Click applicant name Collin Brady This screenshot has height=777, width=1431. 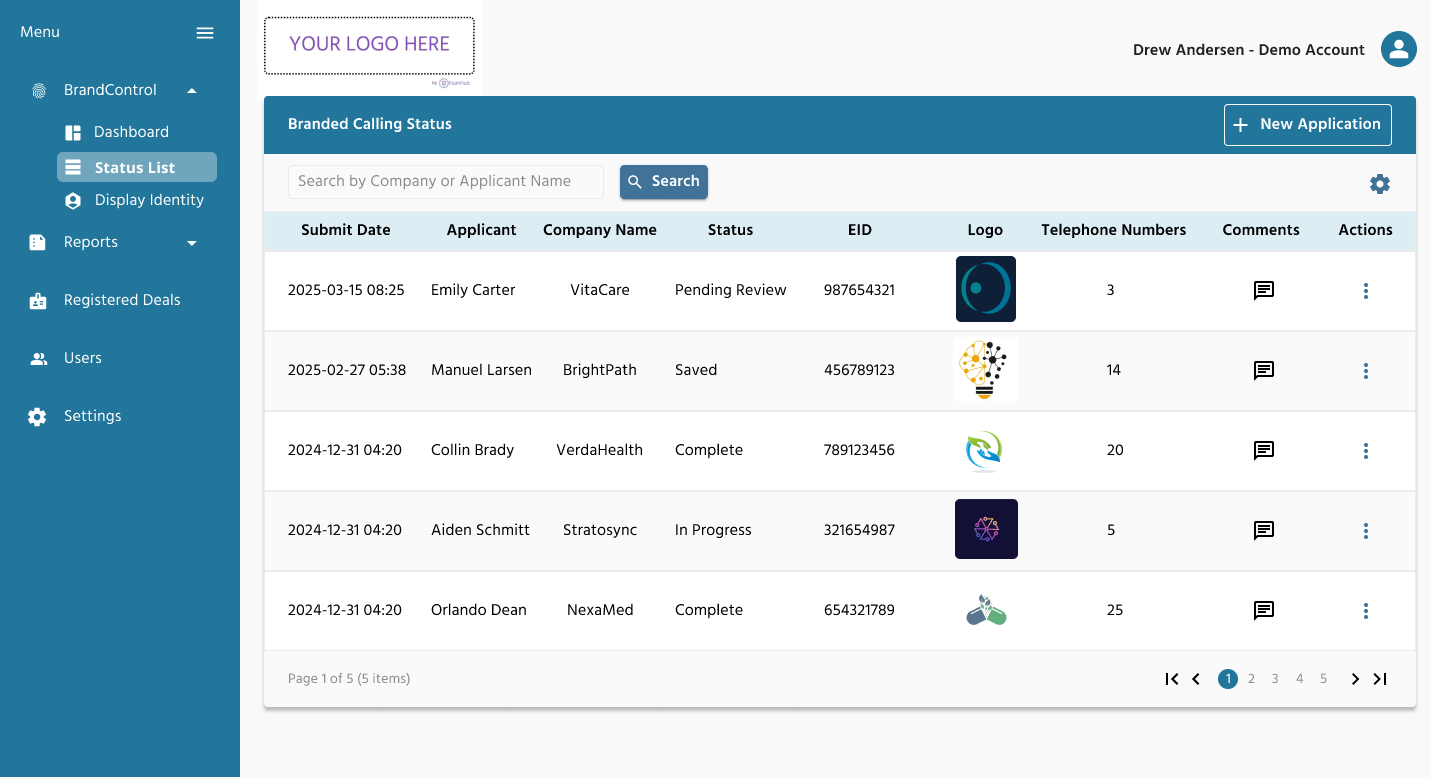tap(472, 450)
